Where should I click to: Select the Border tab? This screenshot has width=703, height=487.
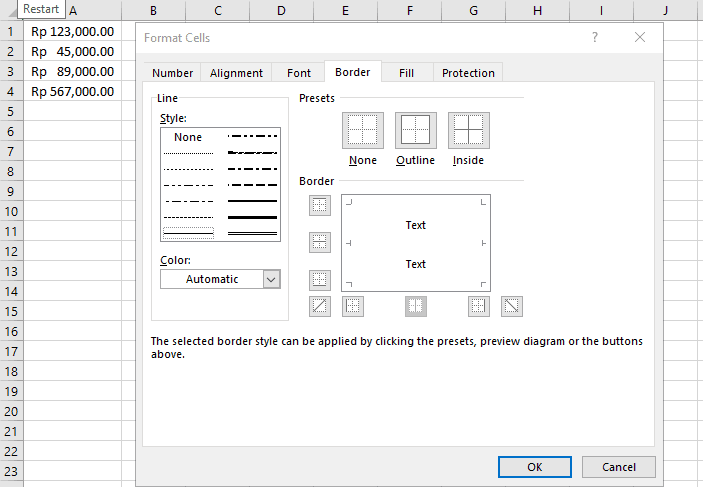tap(353, 72)
